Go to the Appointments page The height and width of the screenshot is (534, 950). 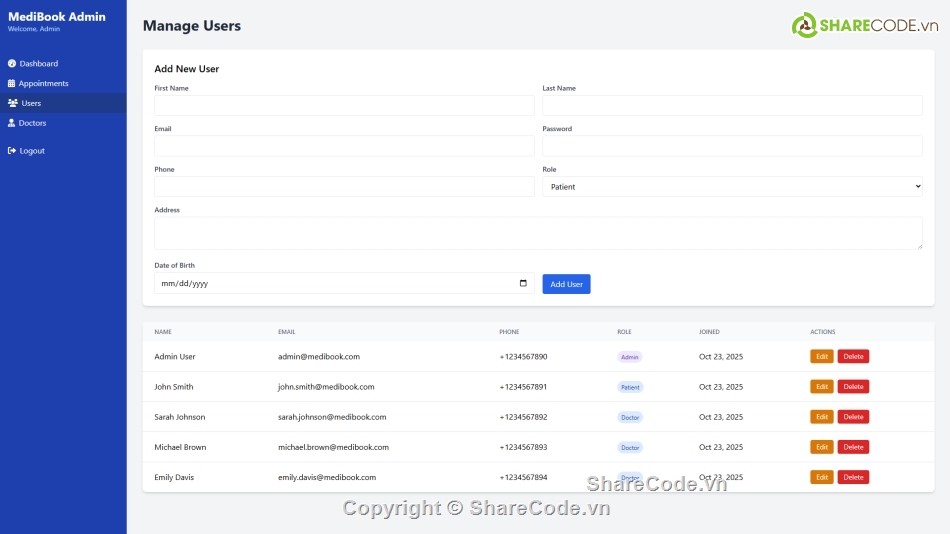tap(43, 84)
